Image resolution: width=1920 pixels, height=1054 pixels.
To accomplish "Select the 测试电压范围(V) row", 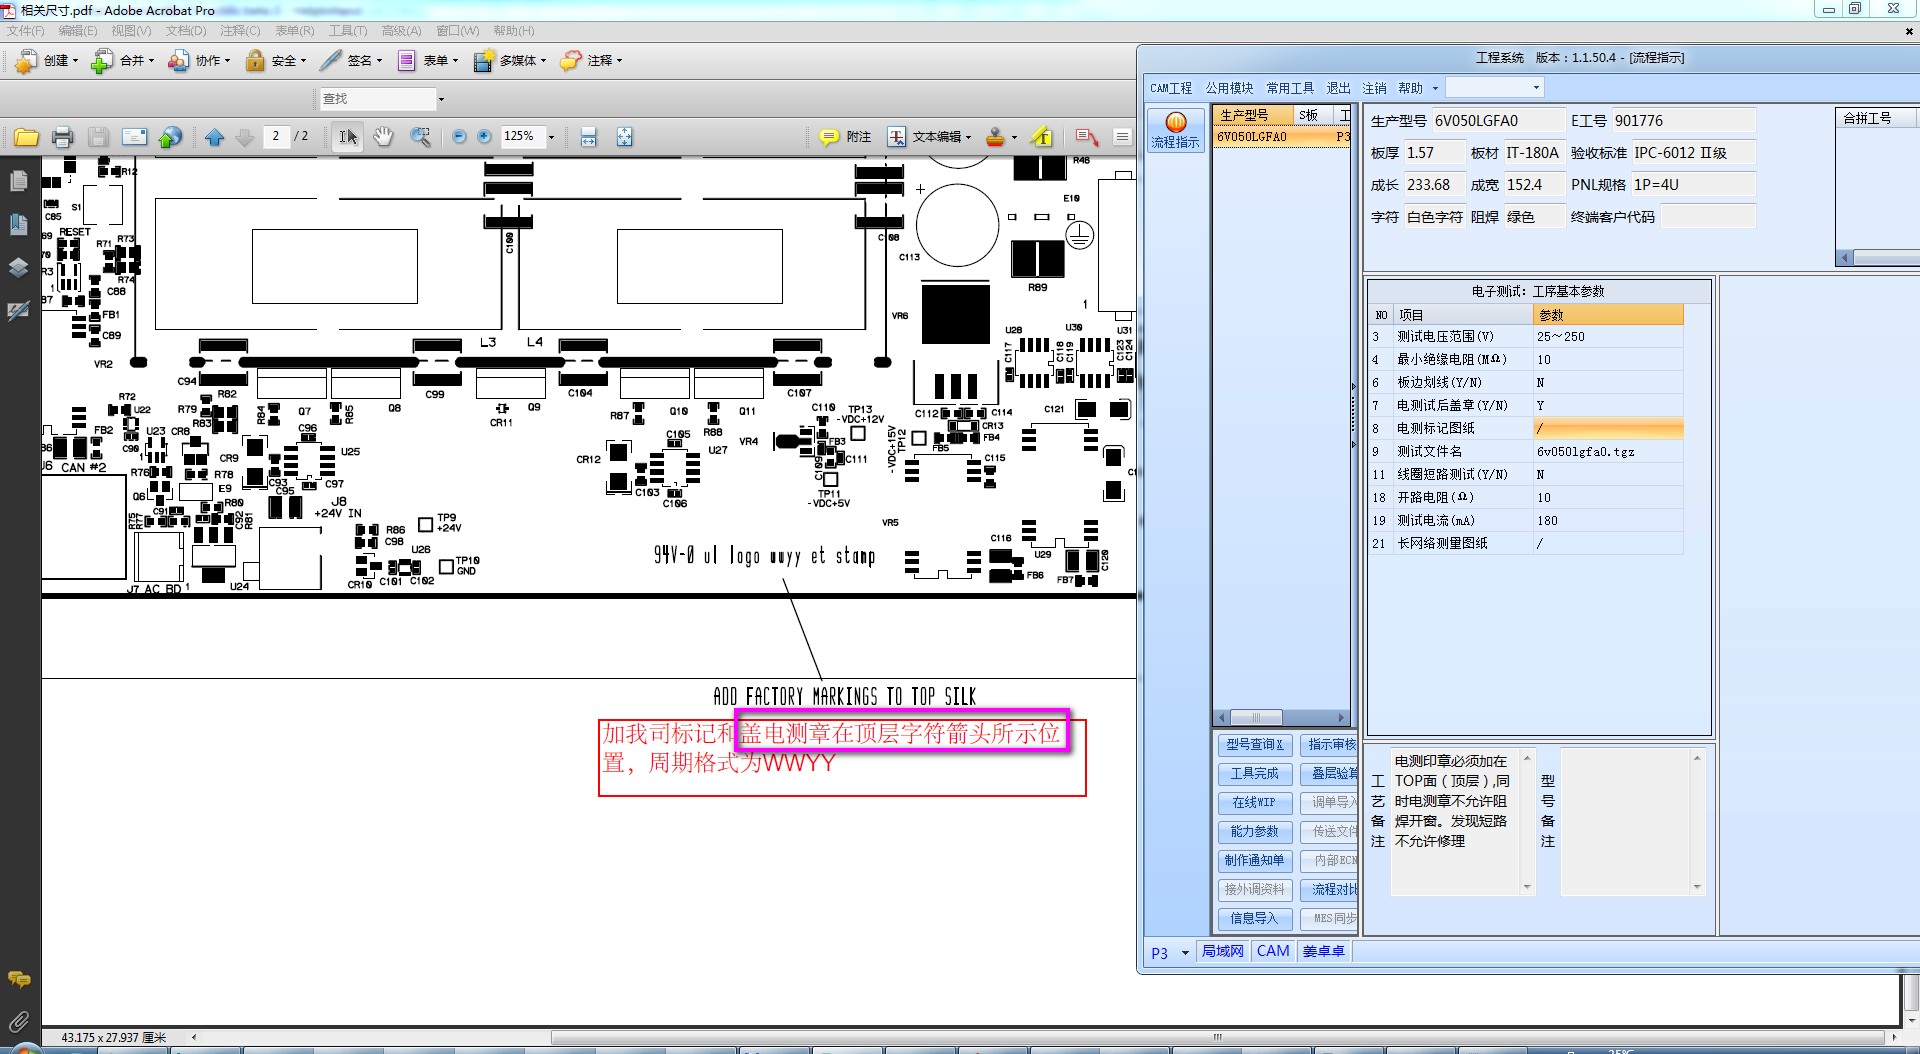I will [1526, 337].
